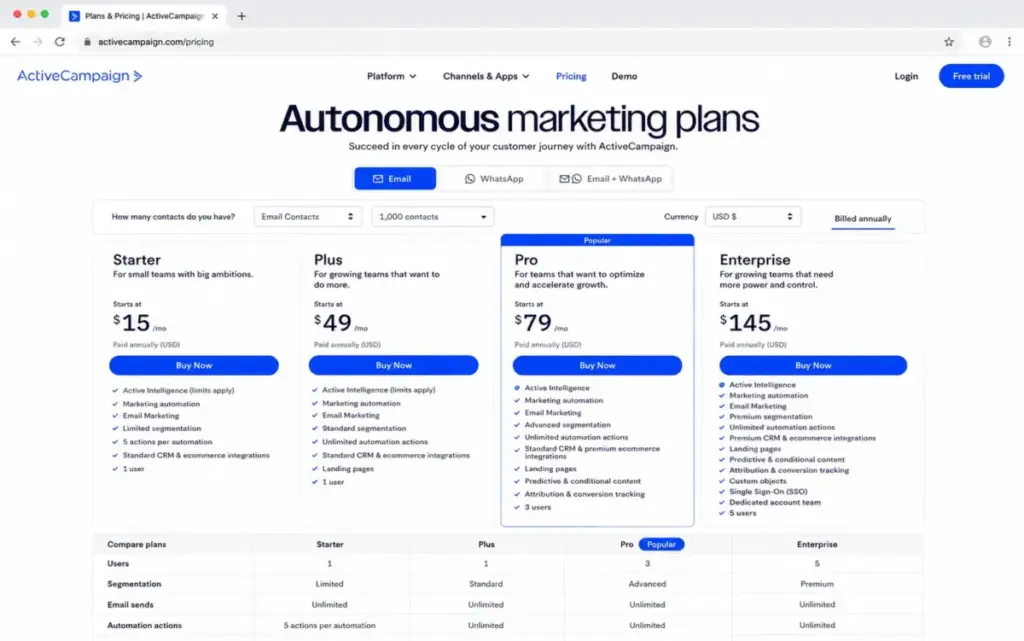Click "Compare plans" table header
The height and width of the screenshot is (641, 1024).
tap(136, 544)
